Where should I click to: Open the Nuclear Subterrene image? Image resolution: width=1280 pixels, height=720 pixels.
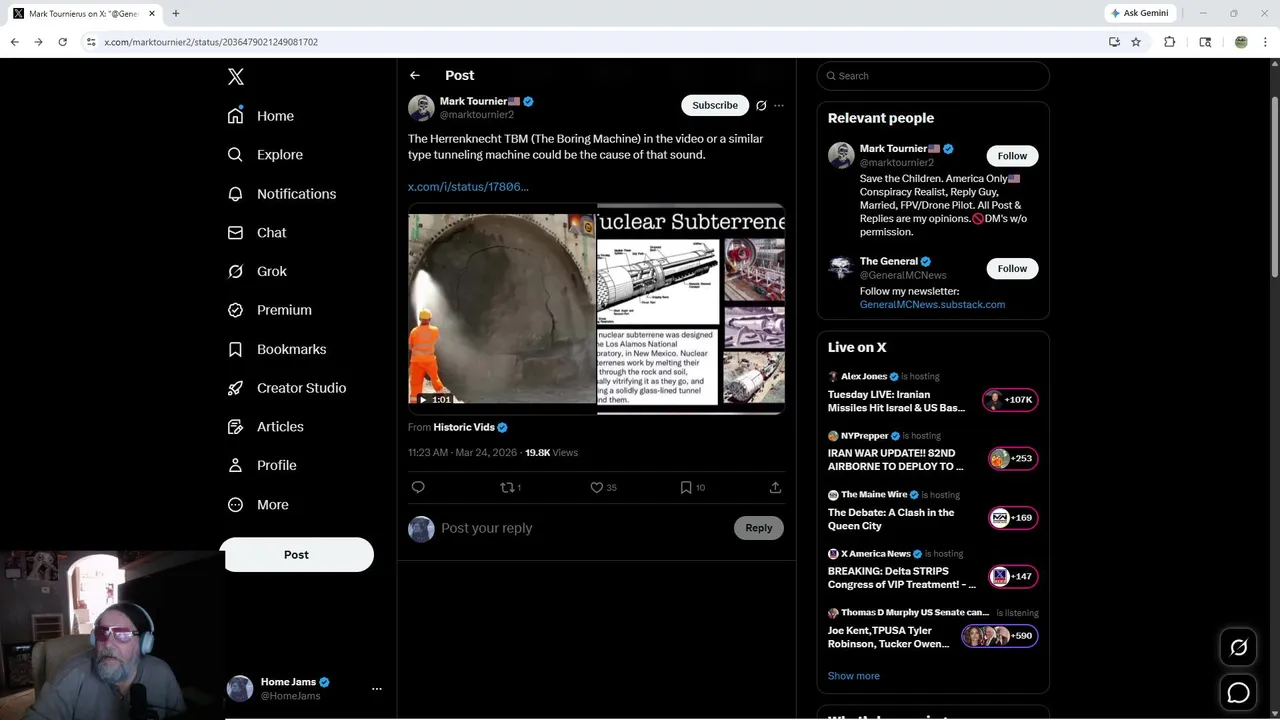coord(691,308)
